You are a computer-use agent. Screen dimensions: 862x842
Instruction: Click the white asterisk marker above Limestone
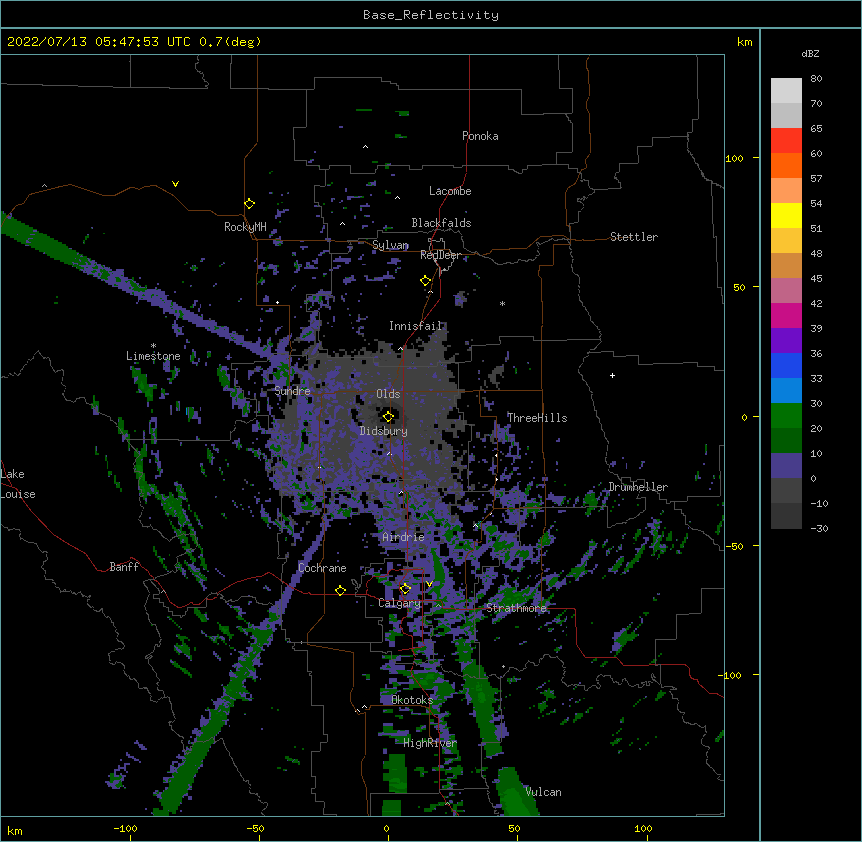(x=153, y=346)
